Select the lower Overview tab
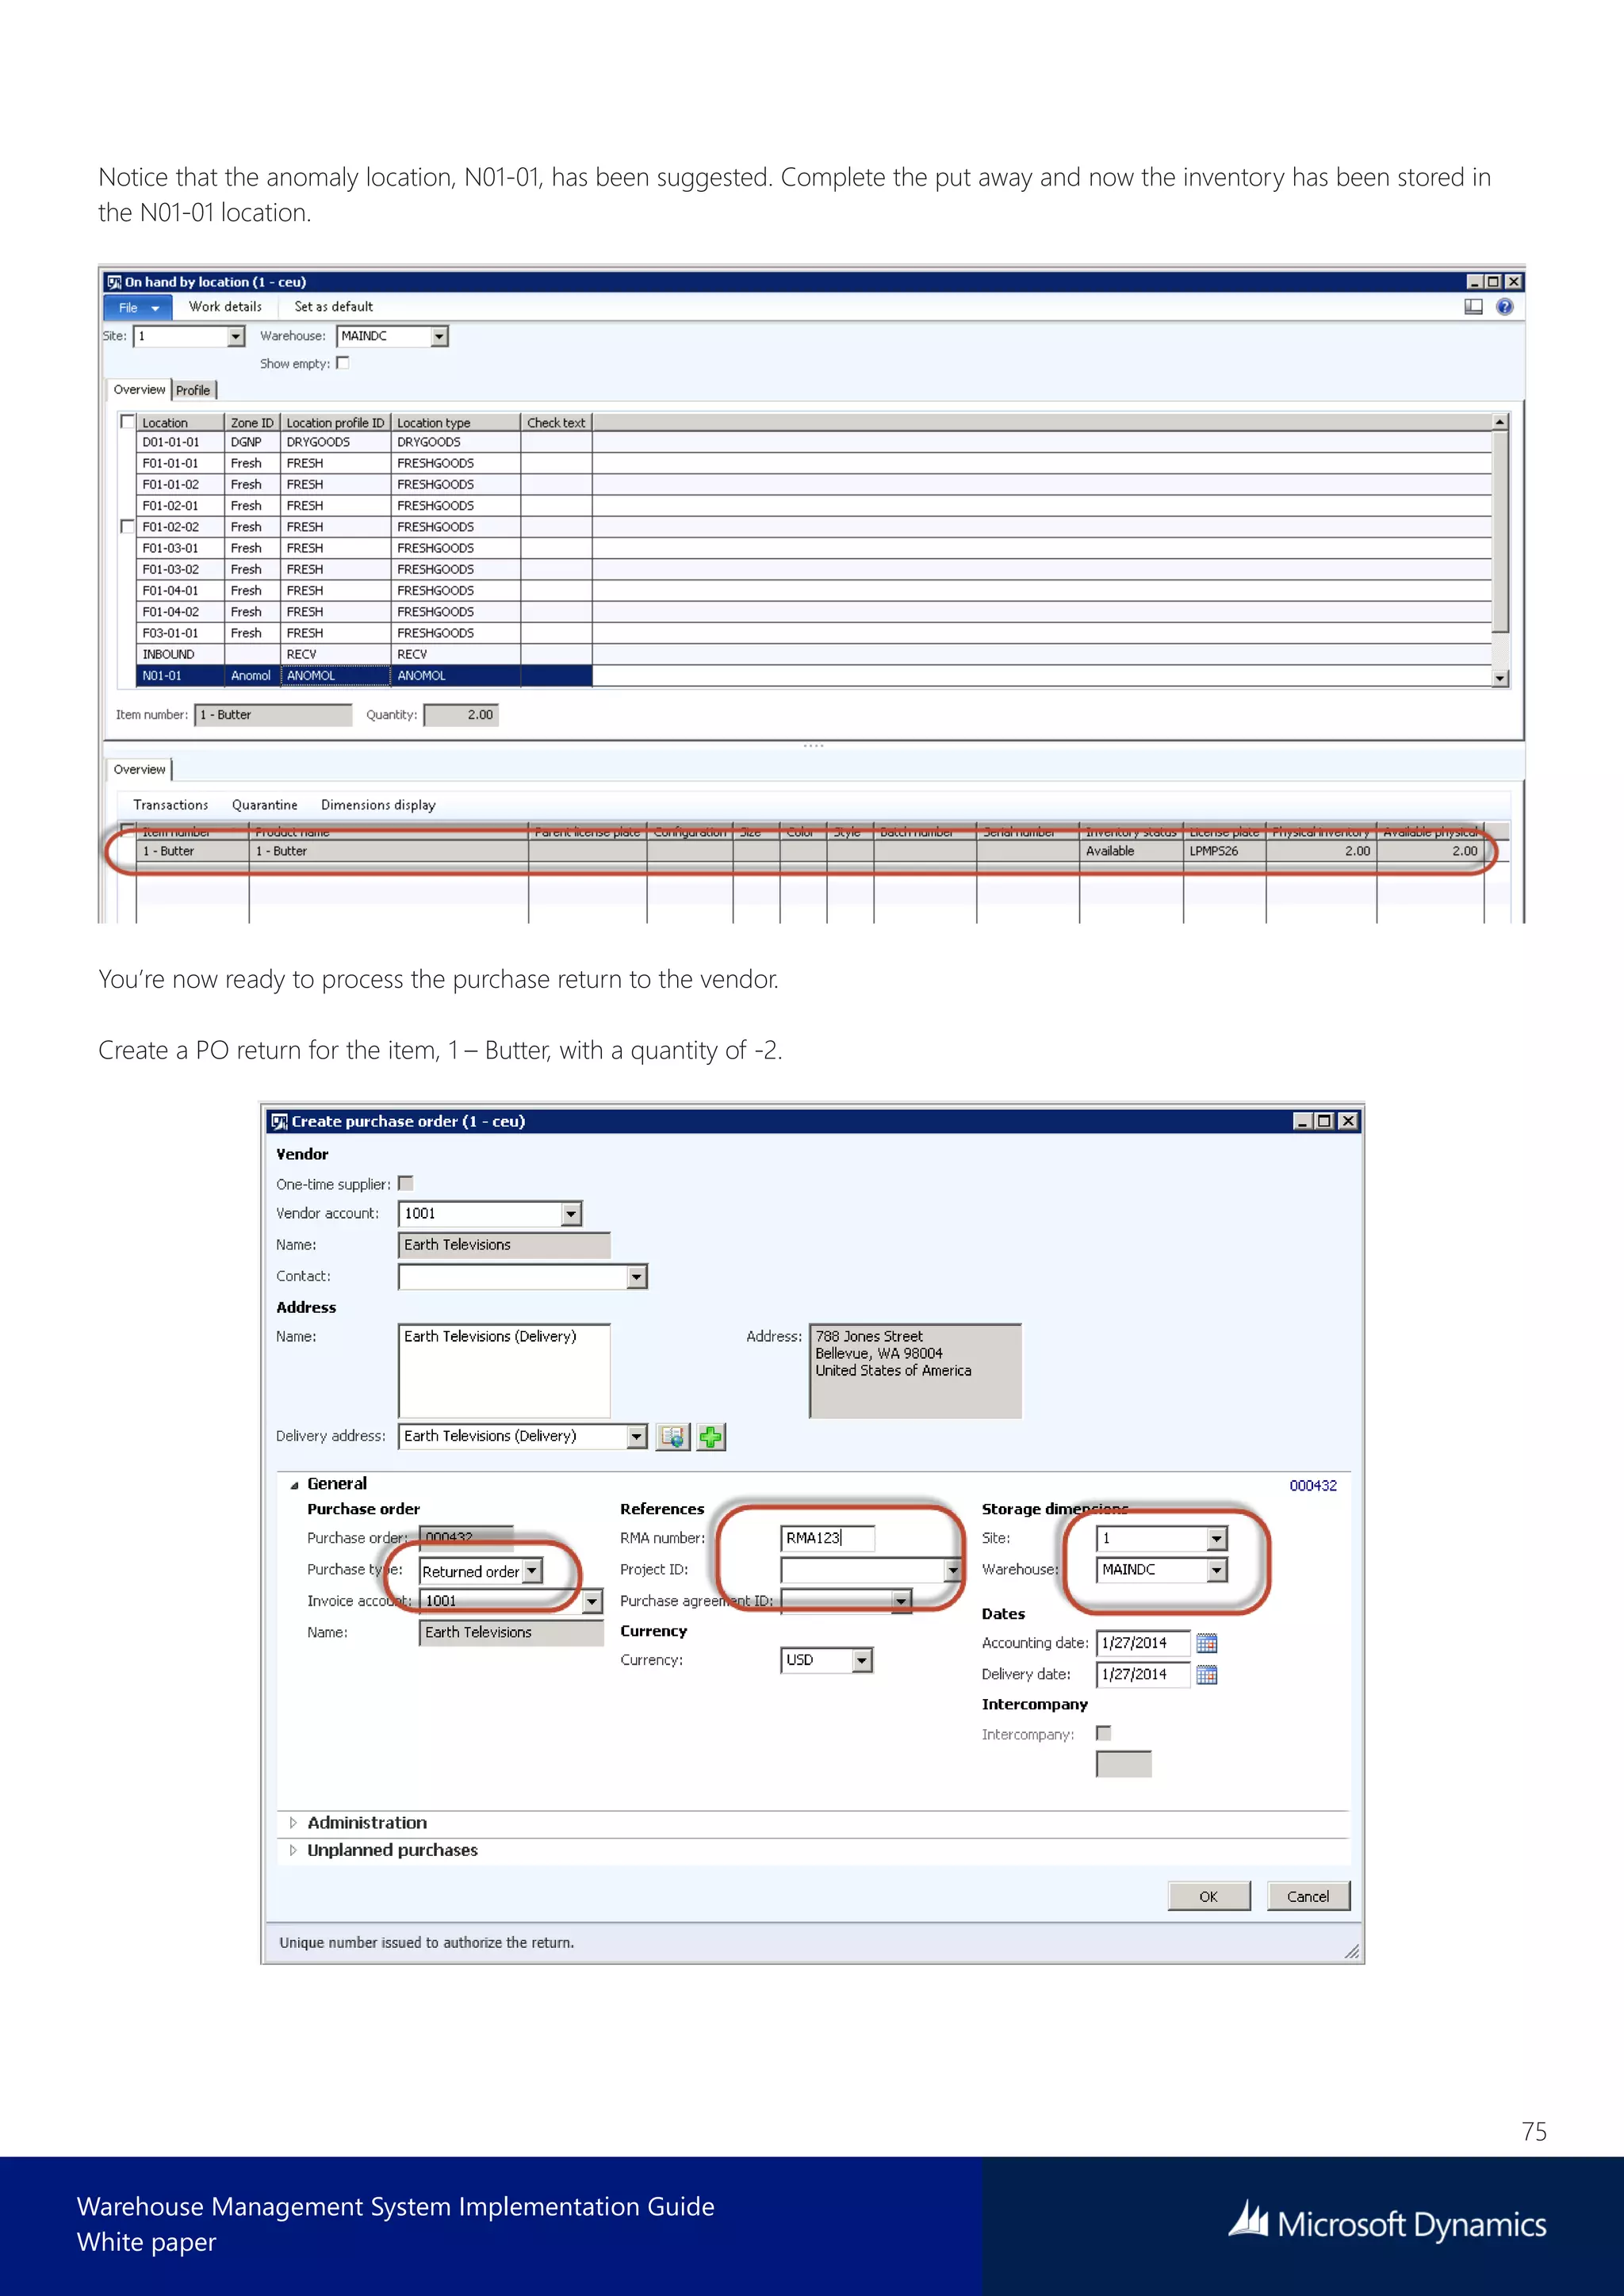The height and width of the screenshot is (2296, 1624). click(139, 770)
